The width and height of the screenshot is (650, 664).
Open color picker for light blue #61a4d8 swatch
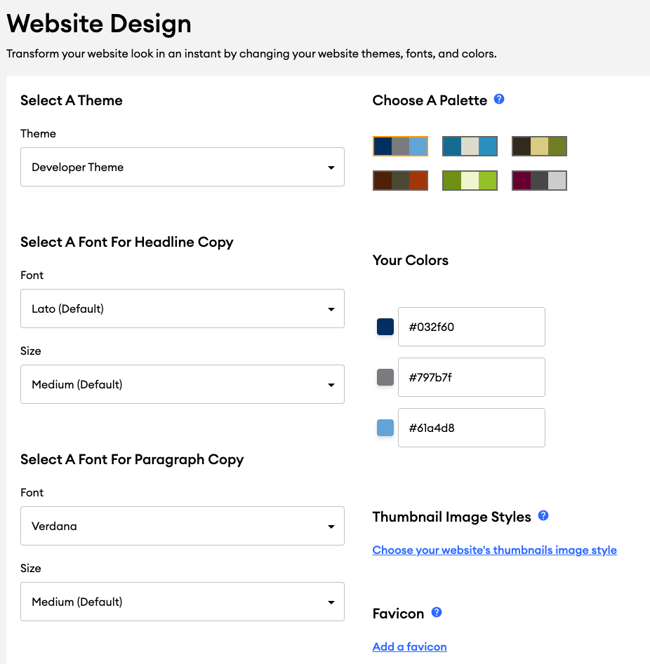click(x=385, y=428)
